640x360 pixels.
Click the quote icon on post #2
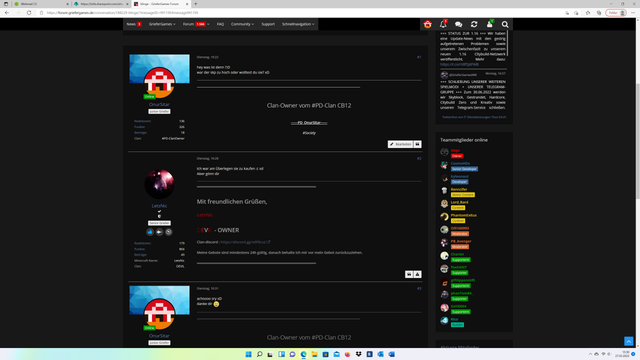tap(409, 274)
